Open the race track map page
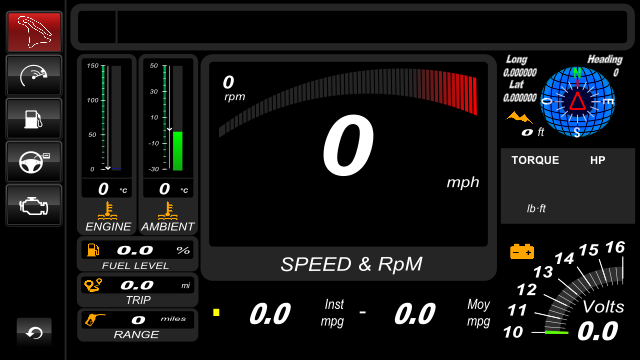 click(34, 32)
